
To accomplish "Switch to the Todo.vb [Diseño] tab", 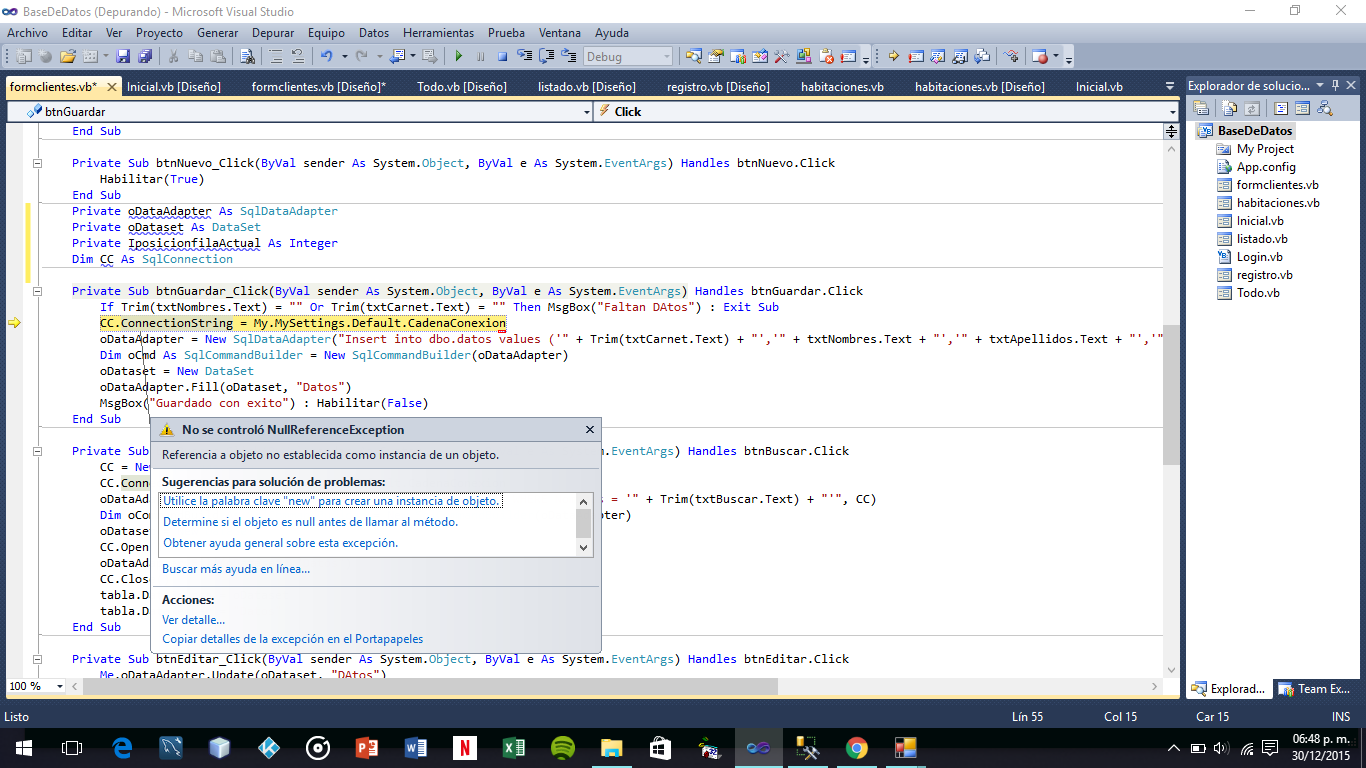I will pyautogui.click(x=462, y=87).
